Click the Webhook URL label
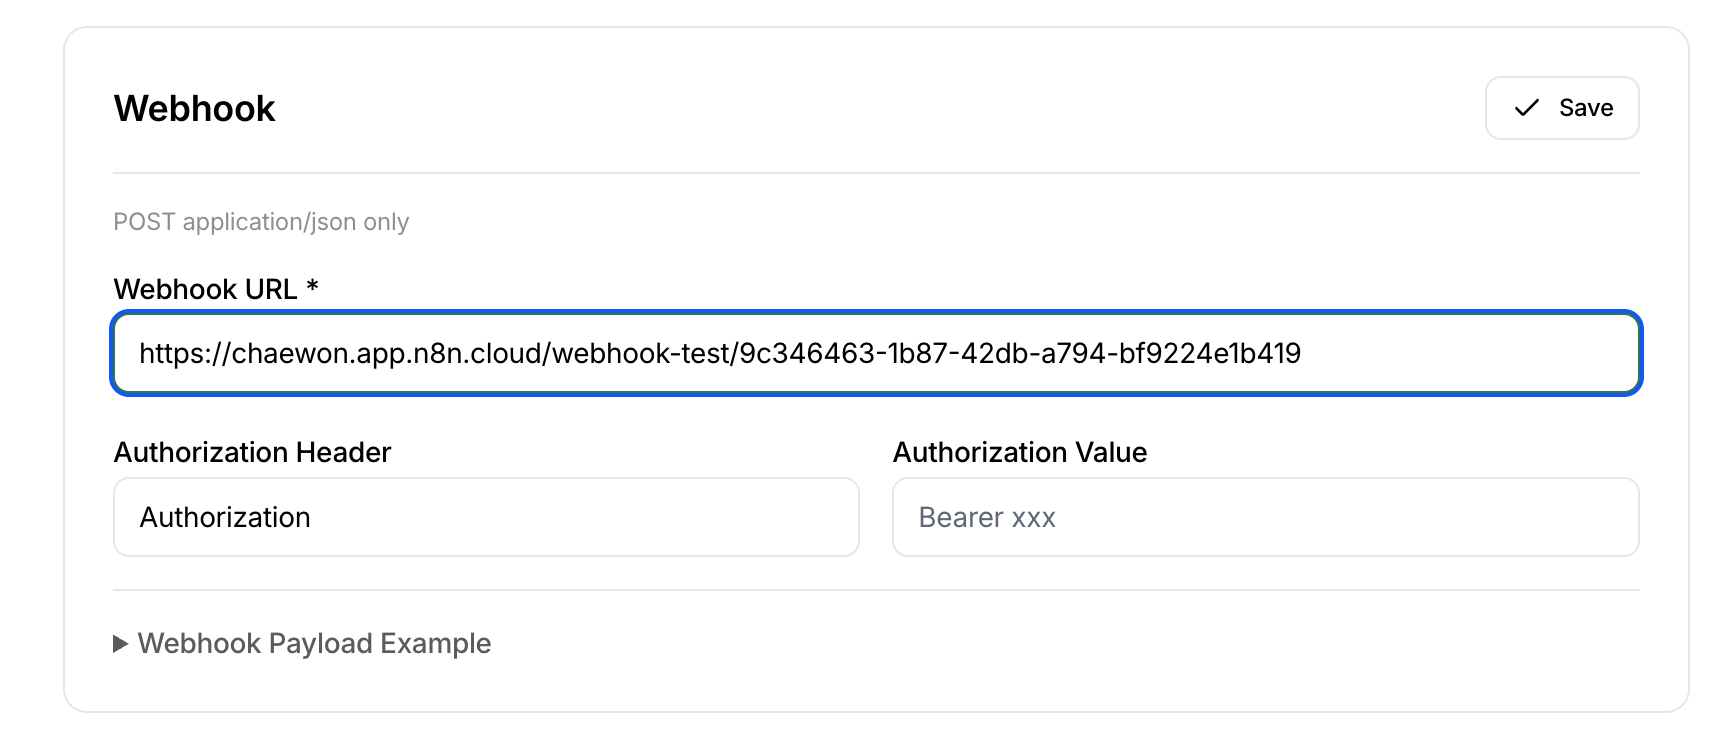The width and height of the screenshot is (1730, 738). click(x=215, y=289)
